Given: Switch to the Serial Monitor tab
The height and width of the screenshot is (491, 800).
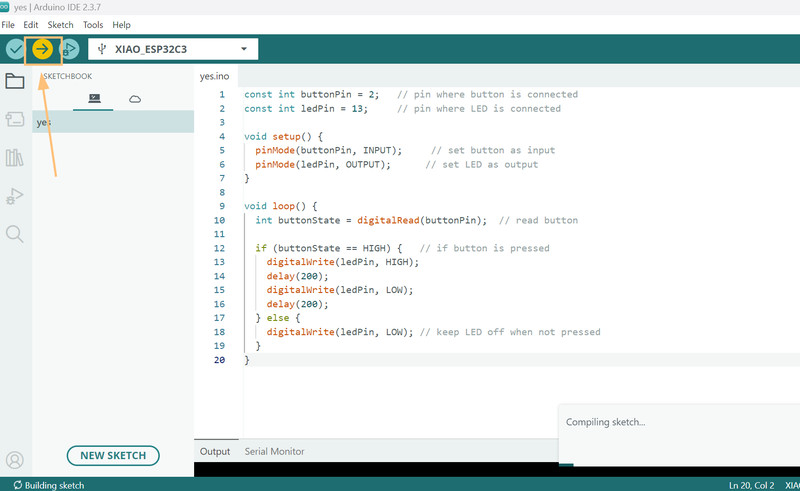Looking at the screenshot, I should coord(274,451).
